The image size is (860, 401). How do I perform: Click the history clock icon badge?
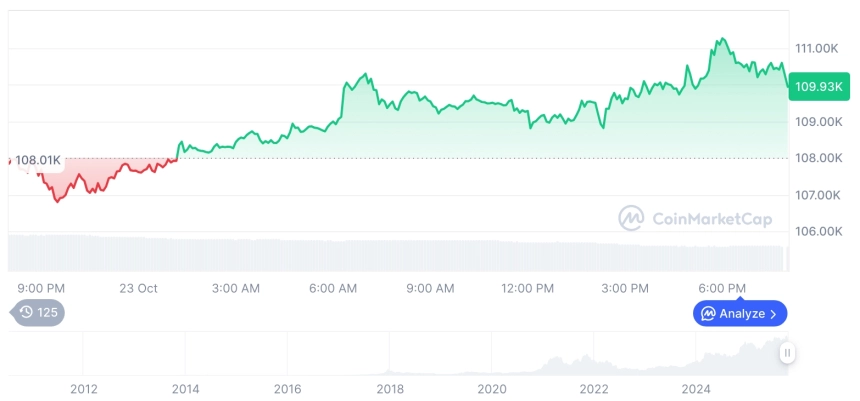tap(26, 313)
